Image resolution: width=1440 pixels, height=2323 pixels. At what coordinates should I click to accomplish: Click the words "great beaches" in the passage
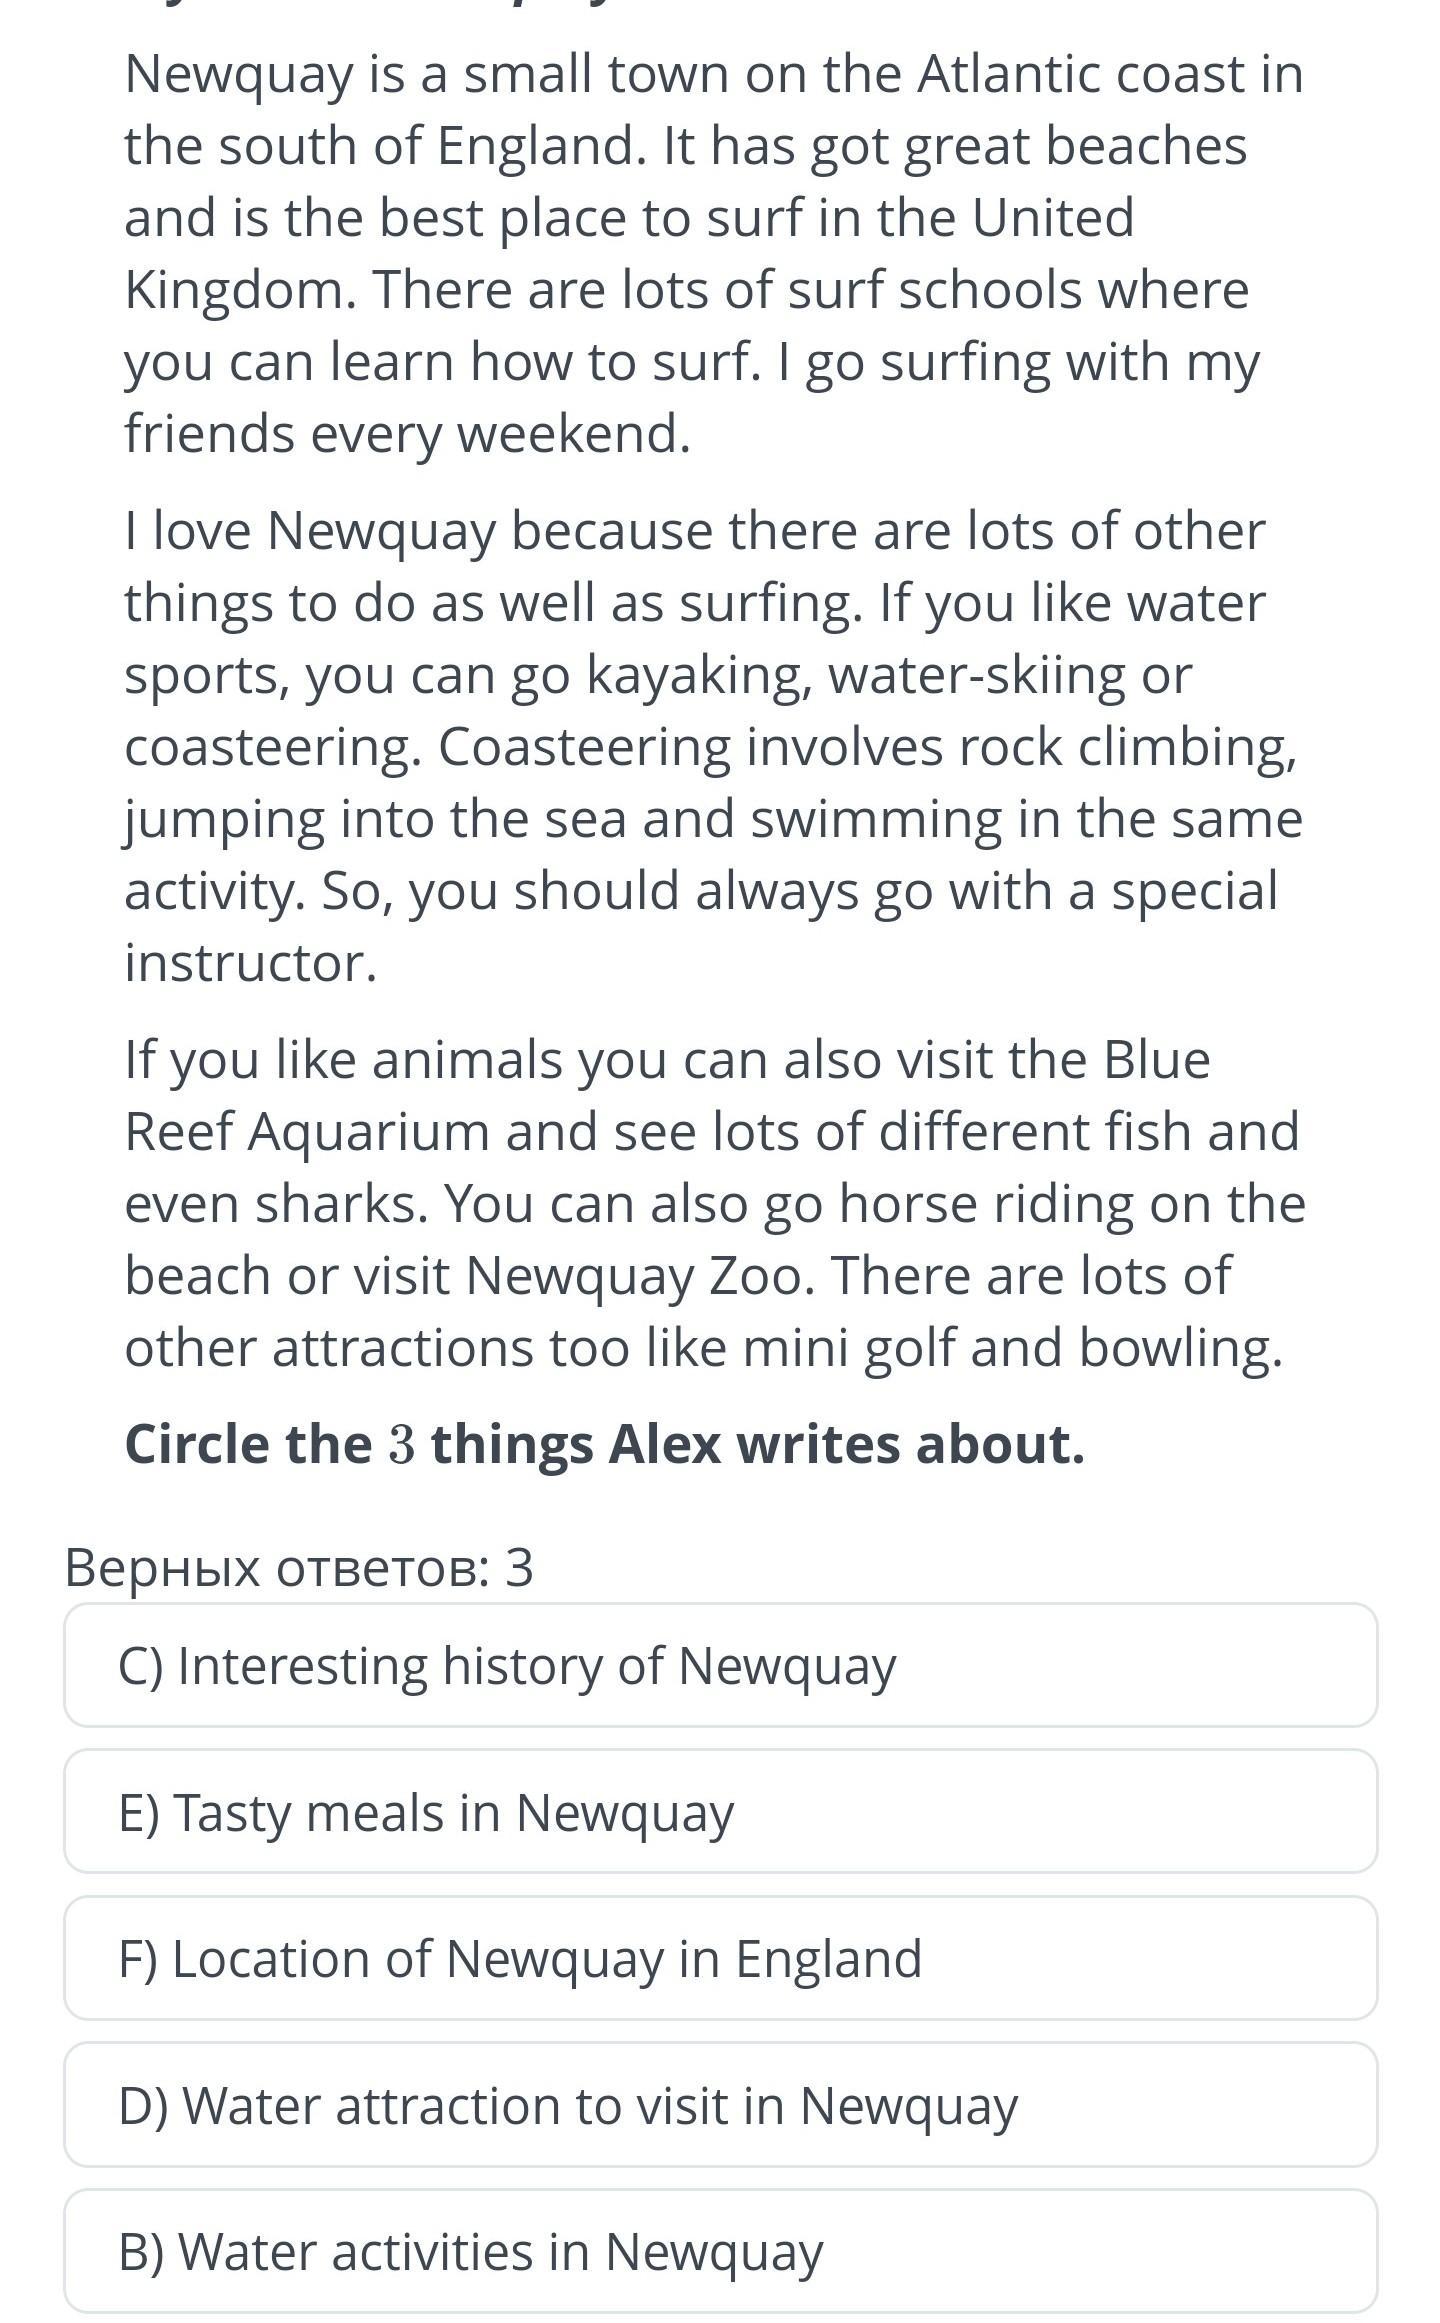[x=1075, y=146]
